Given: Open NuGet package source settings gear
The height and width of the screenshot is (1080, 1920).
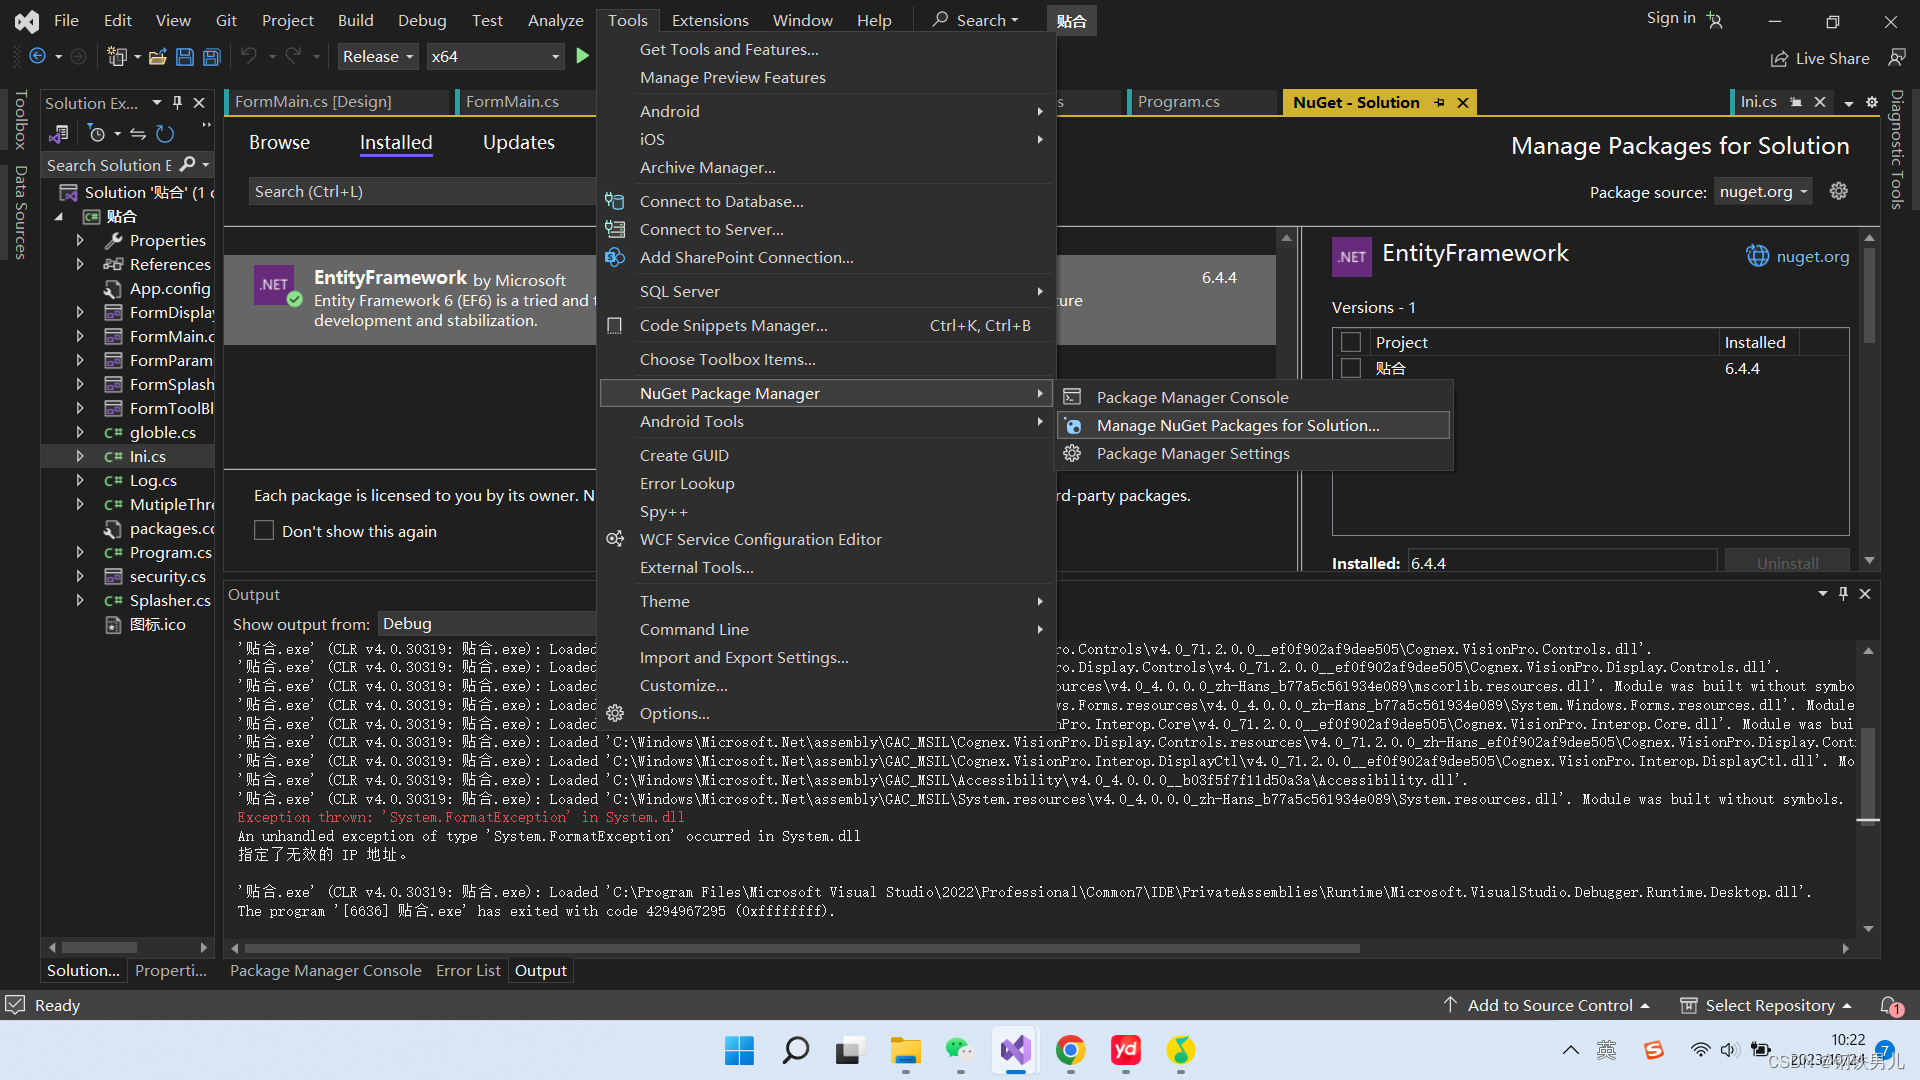Looking at the screenshot, I should pyautogui.click(x=1838, y=191).
